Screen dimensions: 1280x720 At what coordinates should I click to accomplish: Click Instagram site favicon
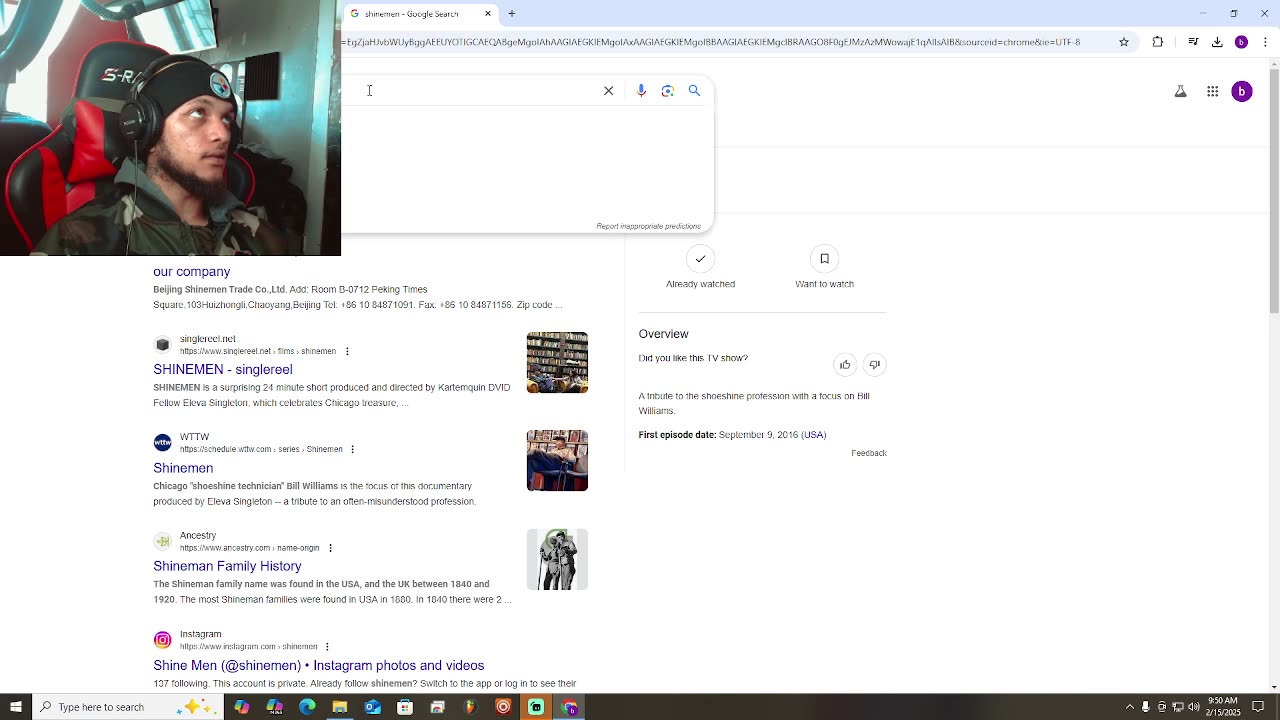pyautogui.click(x=162, y=640)
